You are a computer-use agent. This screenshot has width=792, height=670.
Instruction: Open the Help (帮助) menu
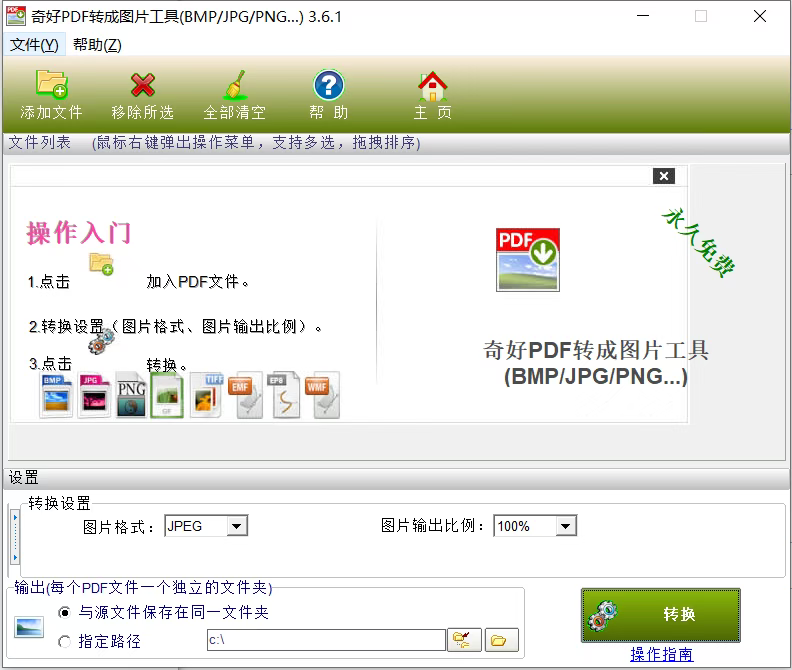pos(97,45)
